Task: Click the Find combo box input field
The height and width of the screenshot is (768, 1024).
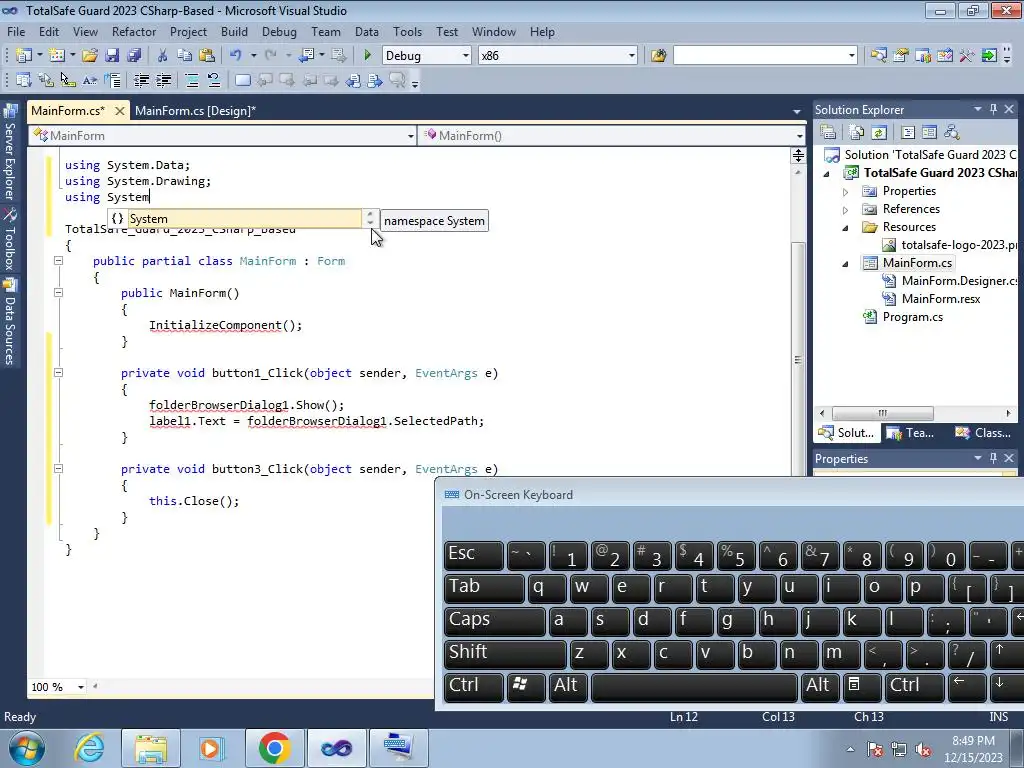Action: coord(760,56)
